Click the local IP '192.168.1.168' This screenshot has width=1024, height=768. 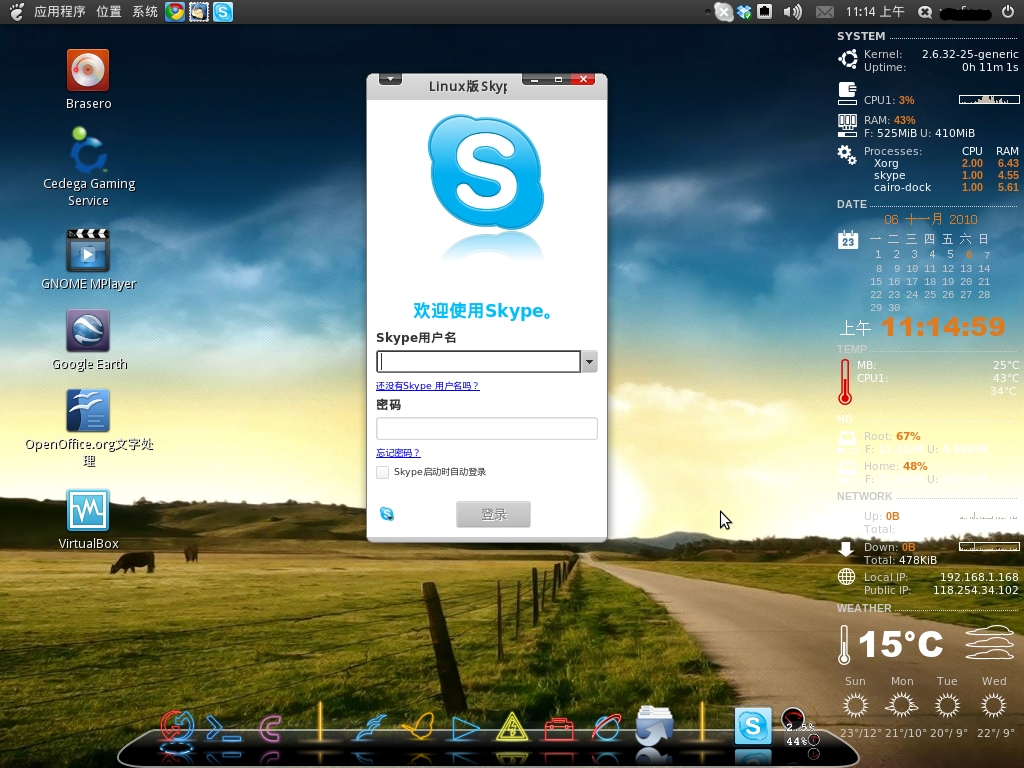(x=979, y=577)
